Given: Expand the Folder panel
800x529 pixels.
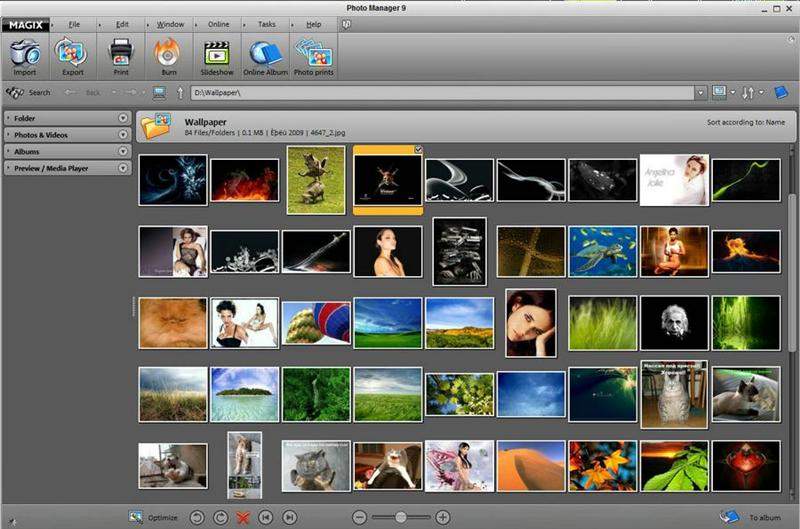Looking at the screenshot, I should 123,118.
